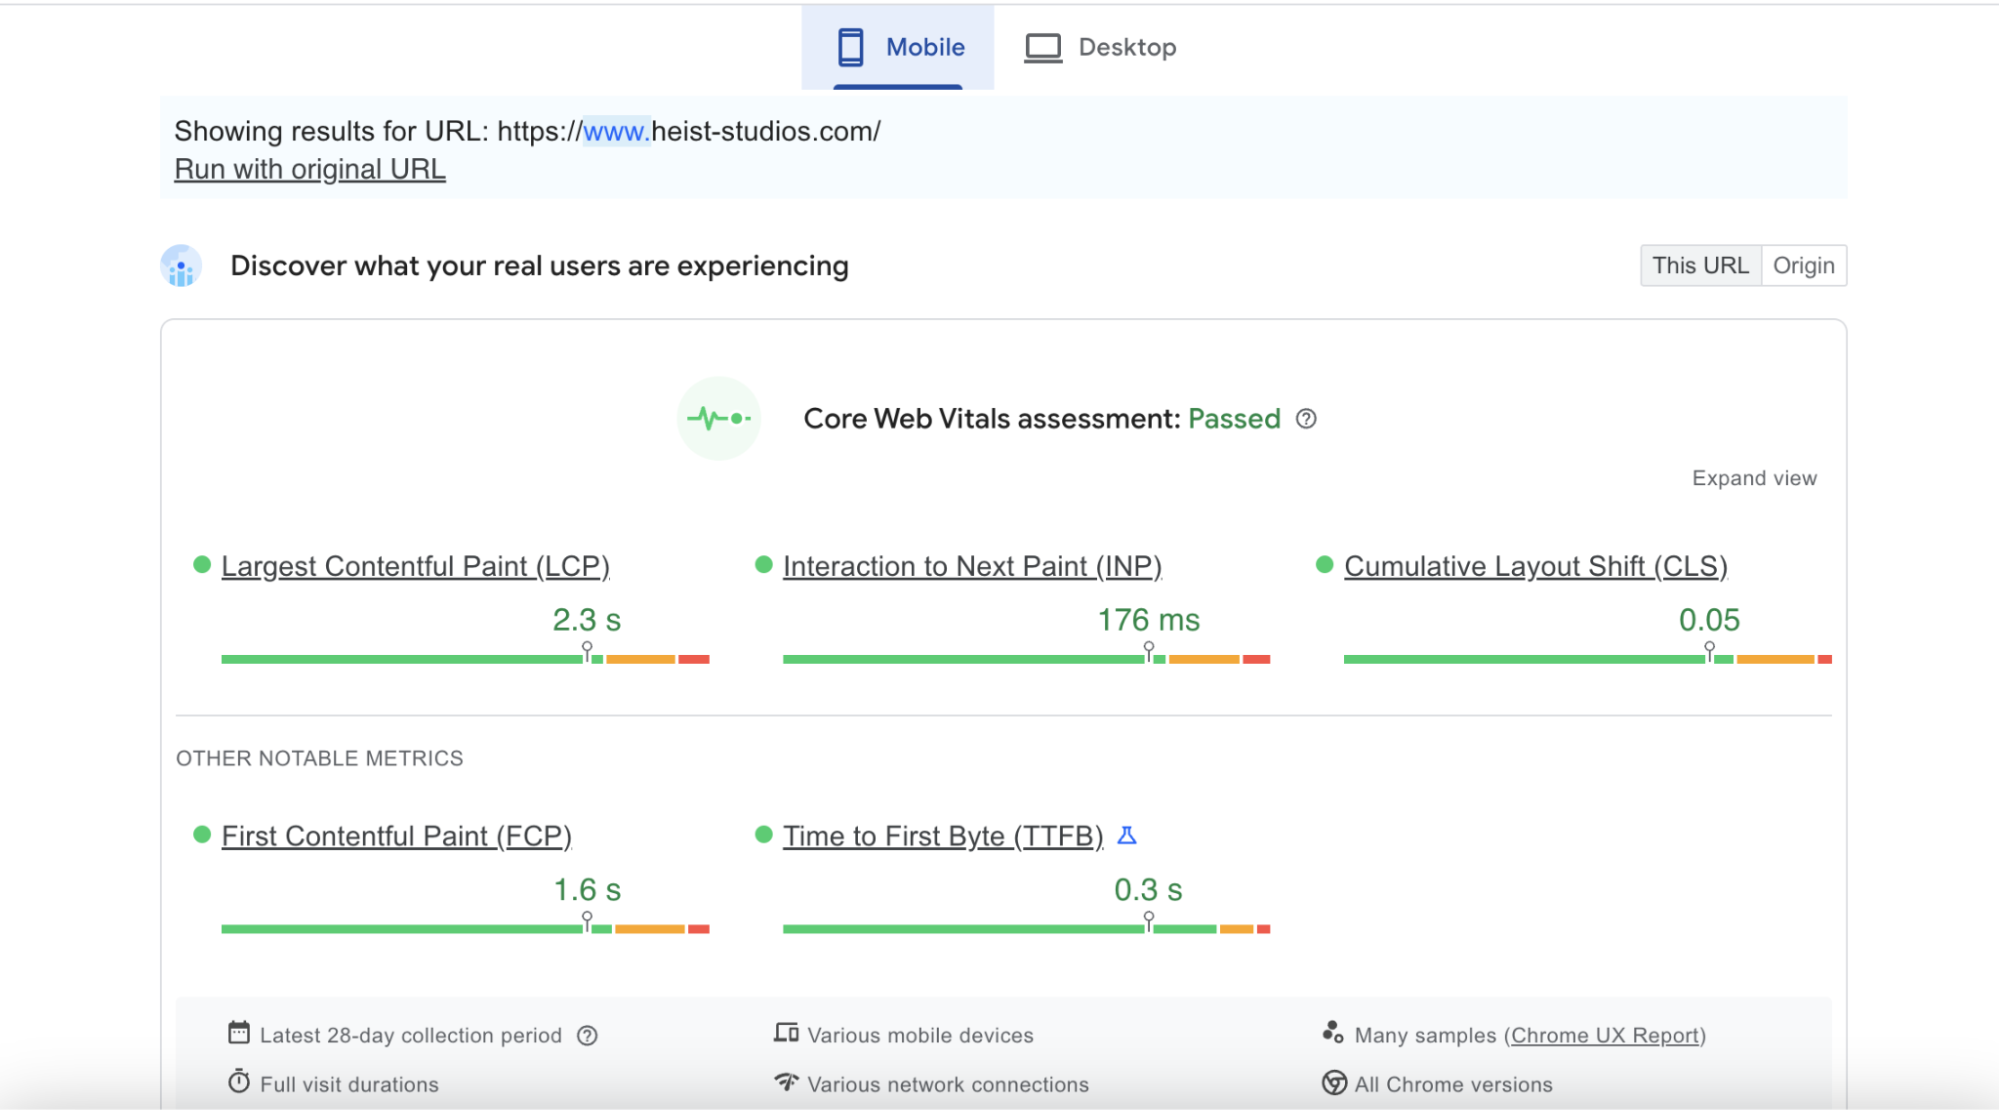Click the mobile phone icon
1999x1110 pixels.
click(x=850, y=47)
